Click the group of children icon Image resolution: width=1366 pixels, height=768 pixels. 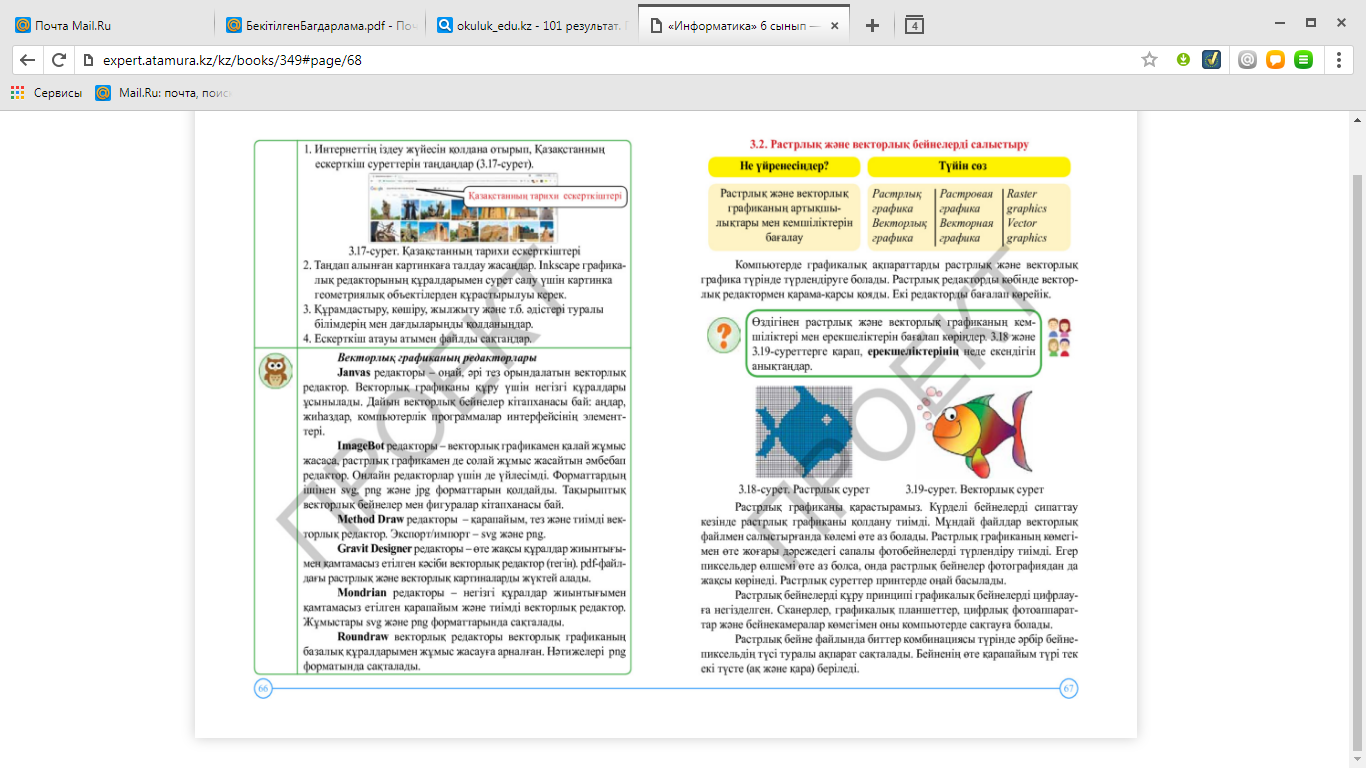coord(1058,338)
